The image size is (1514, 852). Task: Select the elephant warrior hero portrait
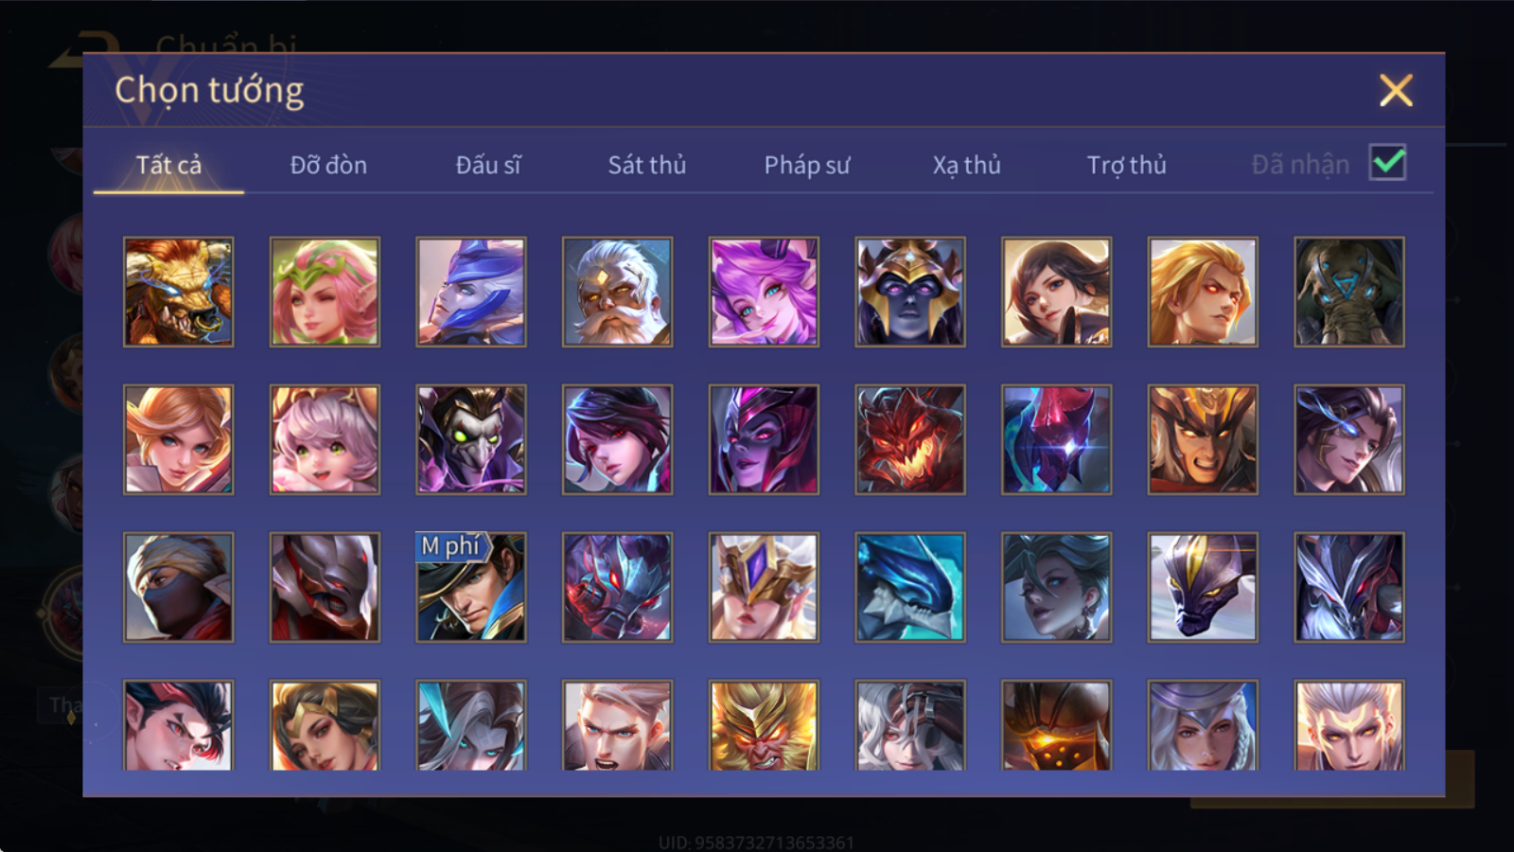(x=1349, y=292)
